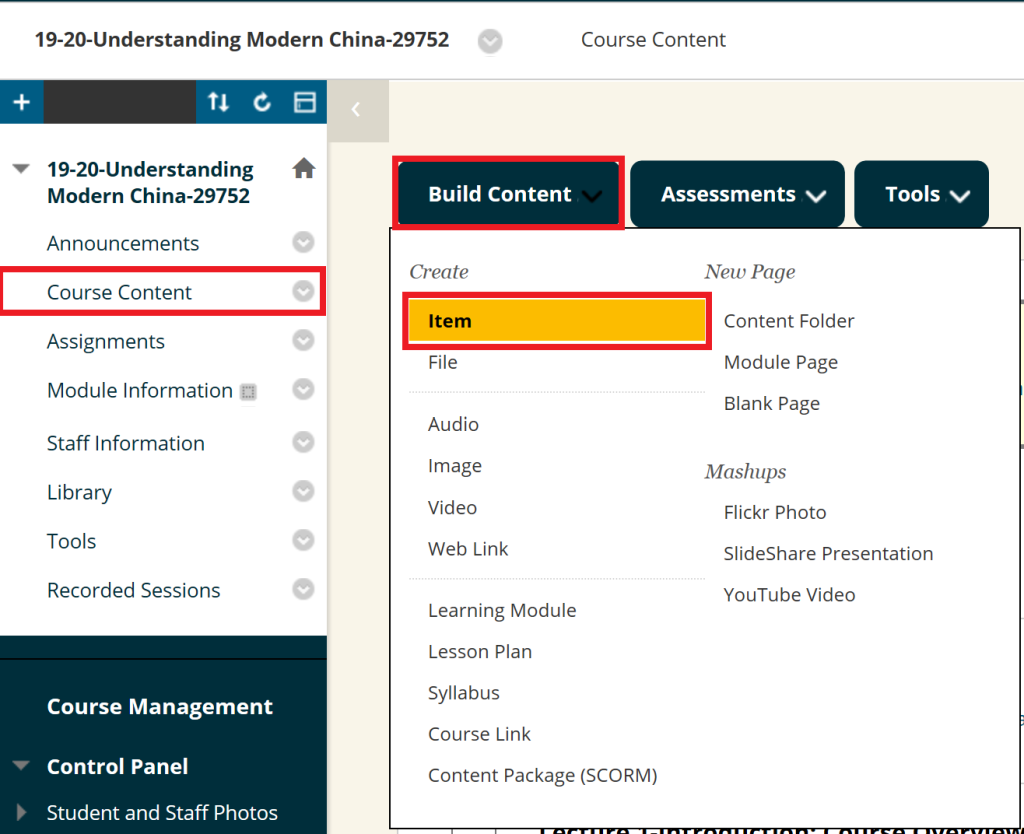
Task: Open course menu in a separate window
Action: pyautogui.click(x=303, y=102)
